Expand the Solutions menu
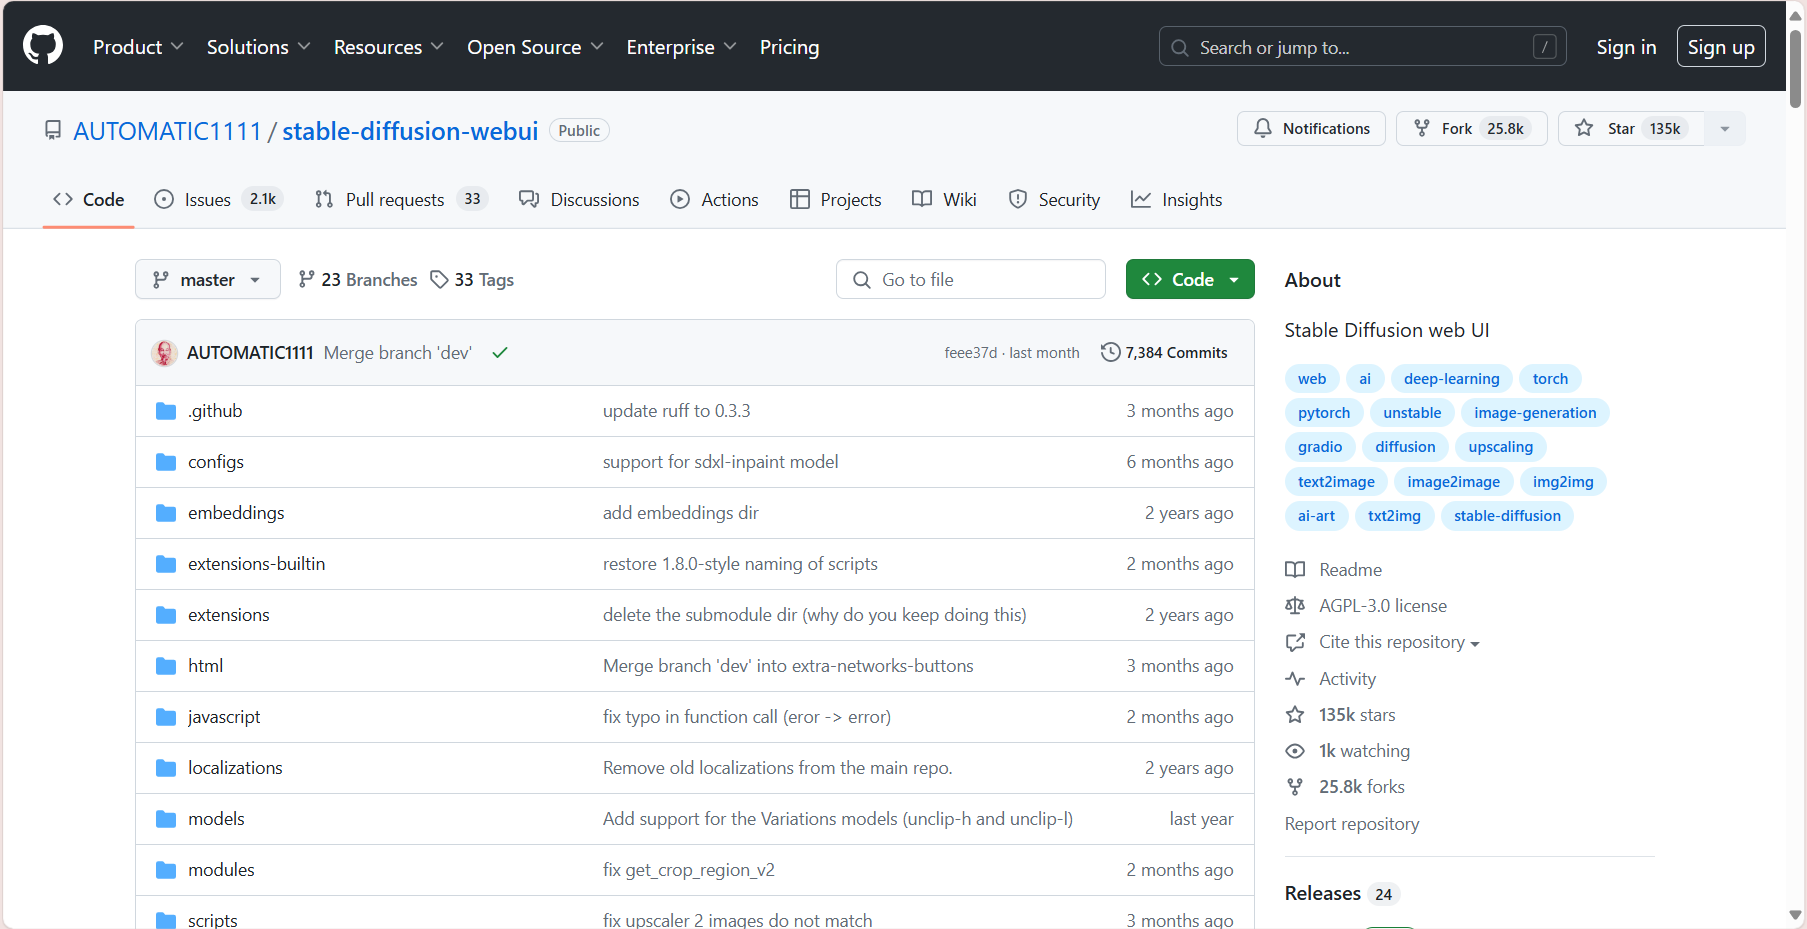The width and height of the screenshot is (1807, 929). pyautogui.click(x=259, y=47)
